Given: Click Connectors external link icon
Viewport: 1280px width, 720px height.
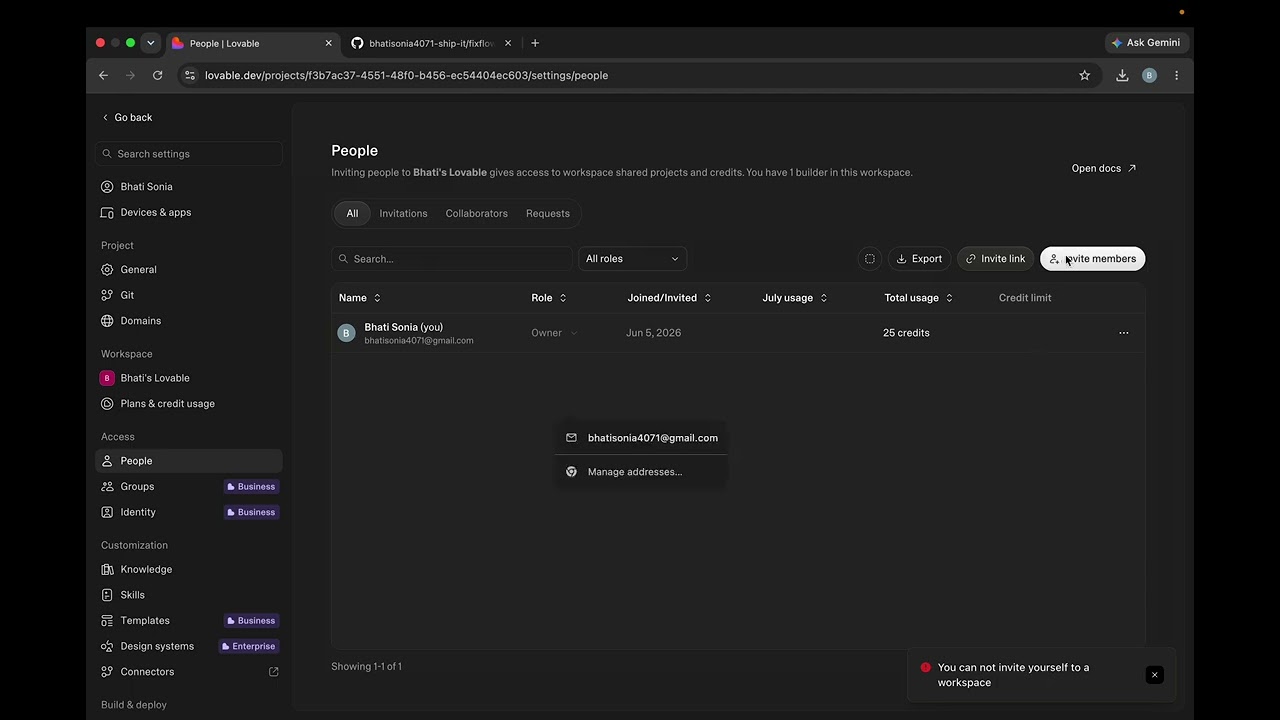Looking at the screenshot, I should click(x=274, y=672).
